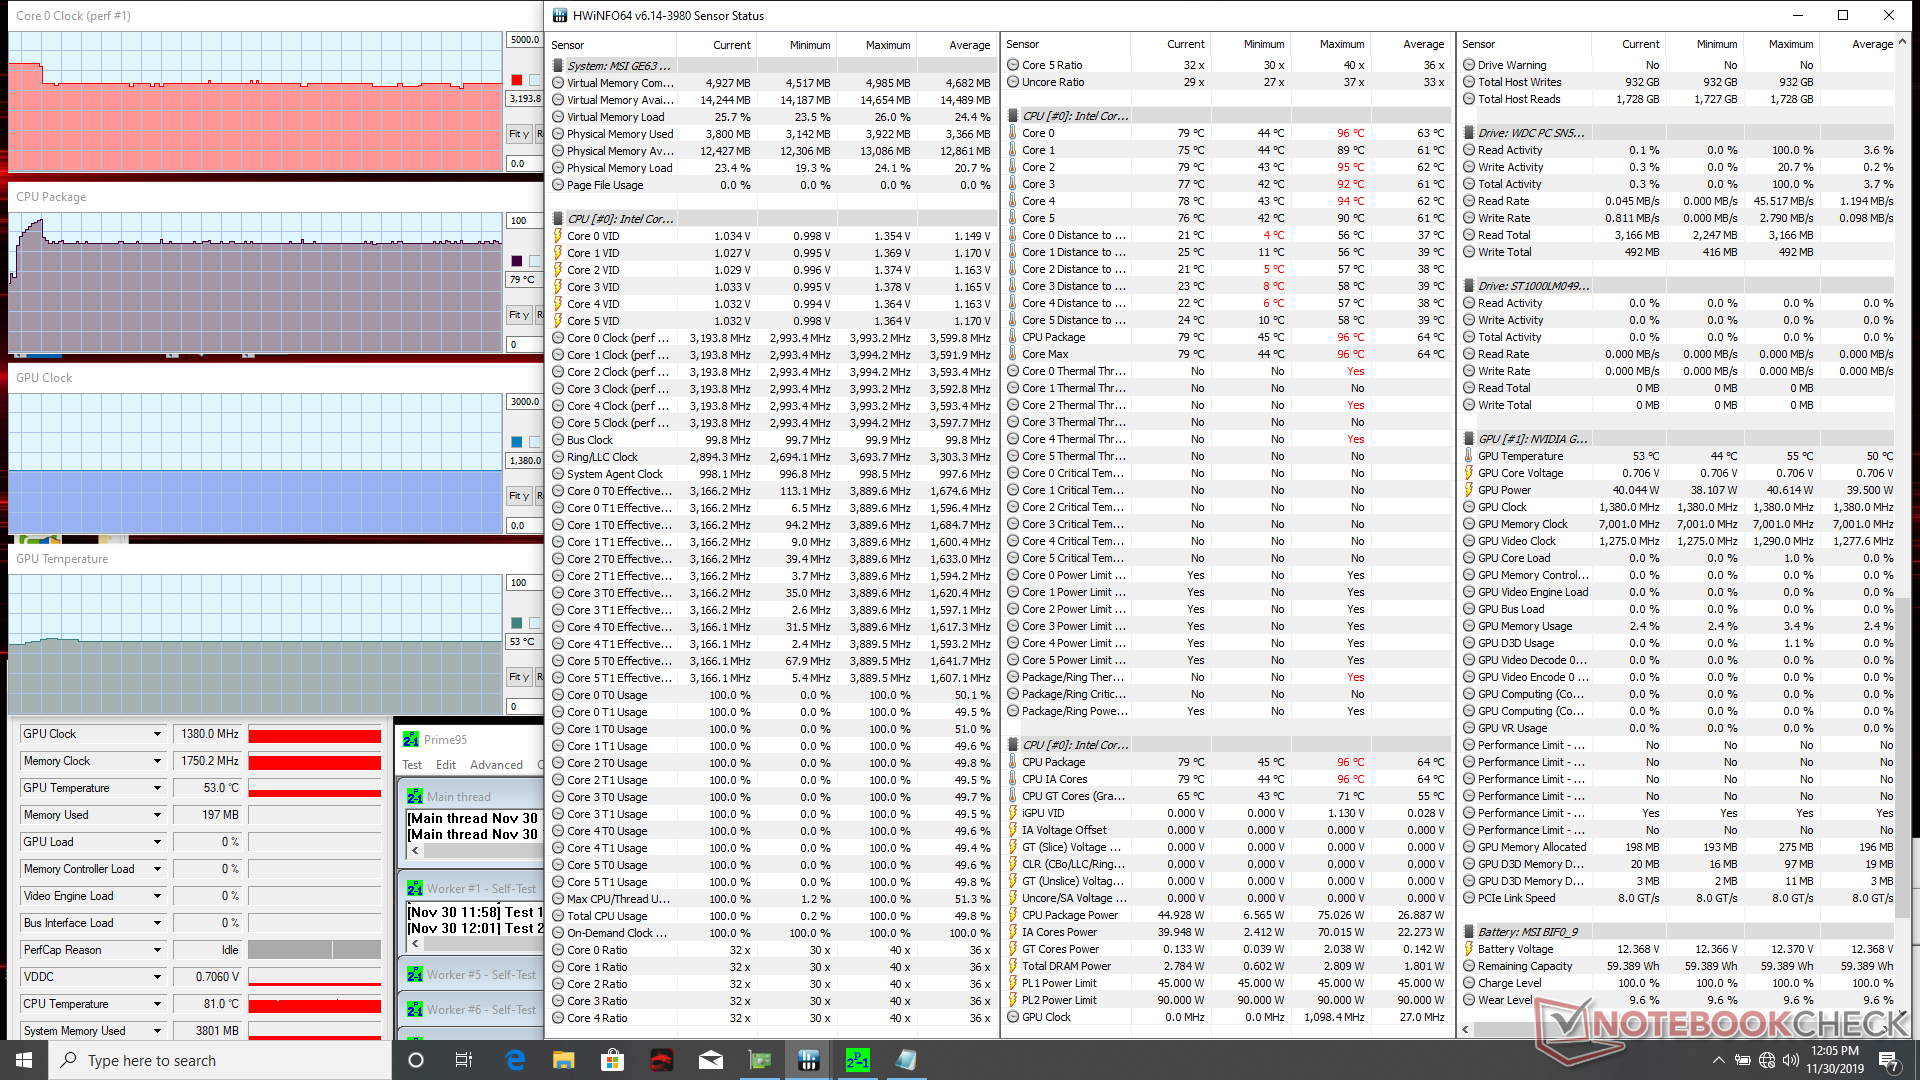Click the System: MSI GE63 group icon
This screenshot has height=1080, width=1920.
(558, 66)
